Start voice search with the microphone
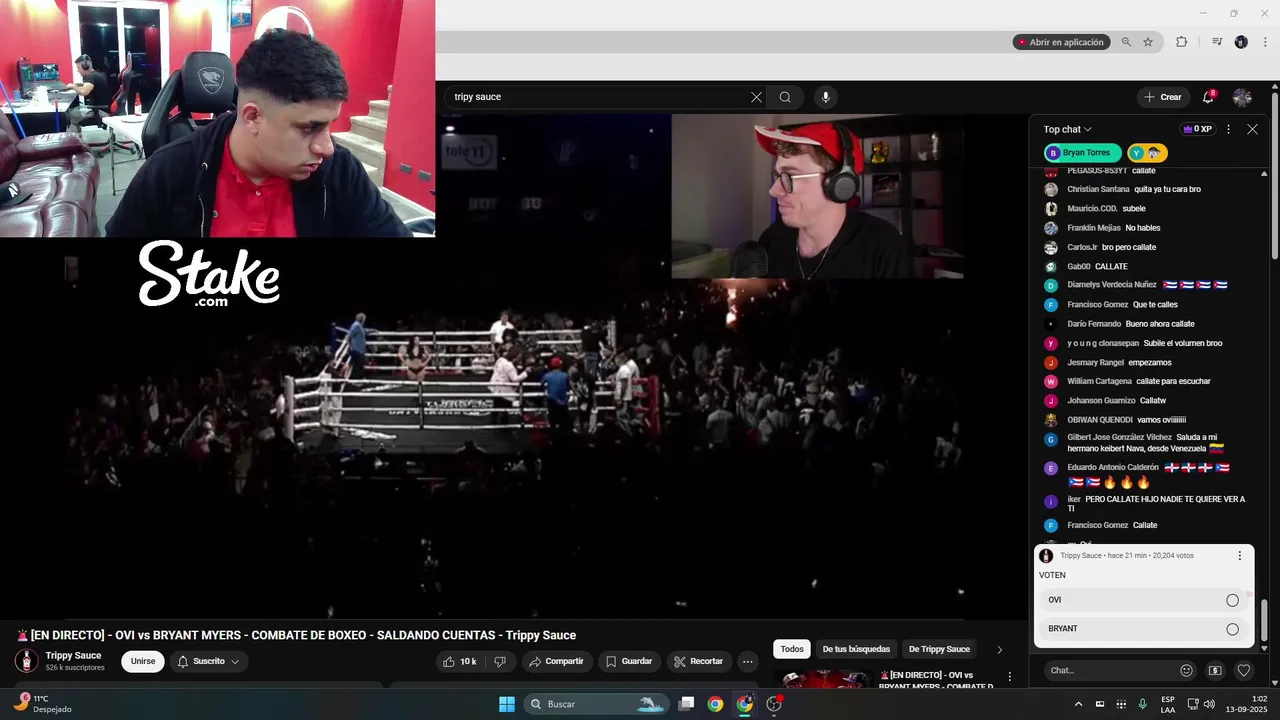 pyautogui.click(x=825, y=97)
